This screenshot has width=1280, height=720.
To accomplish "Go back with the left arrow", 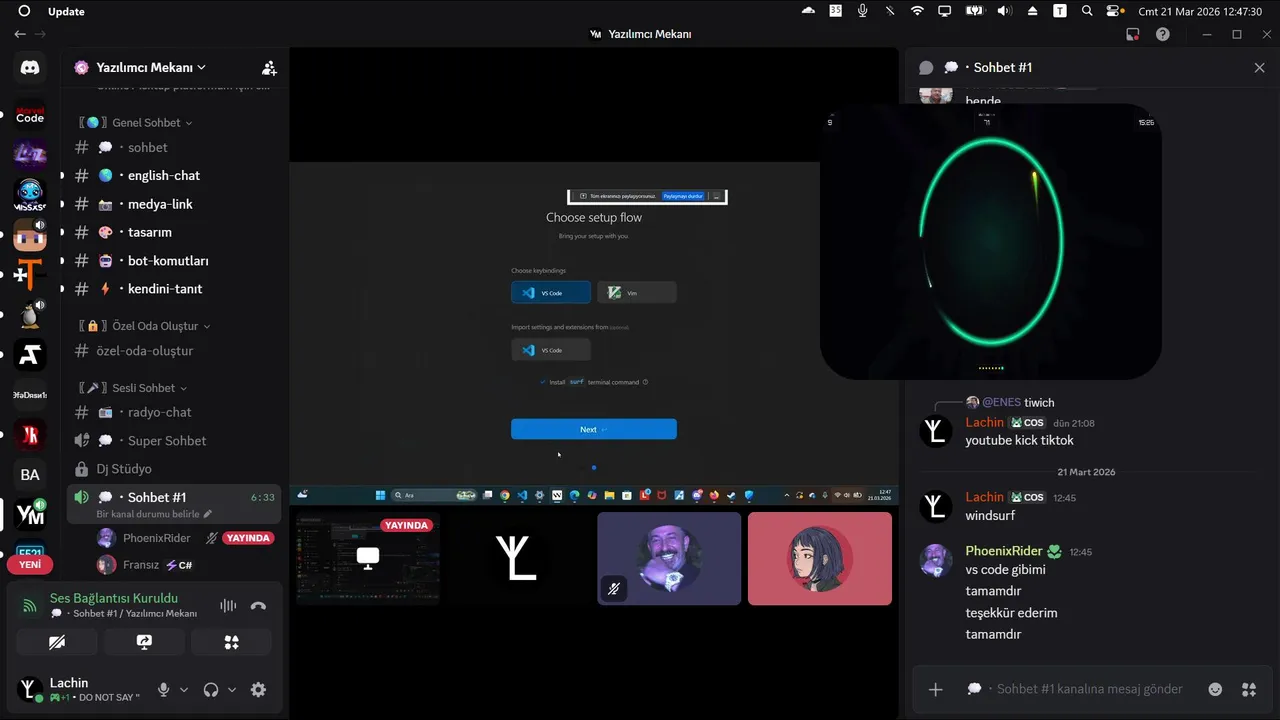I will point(20,34).
